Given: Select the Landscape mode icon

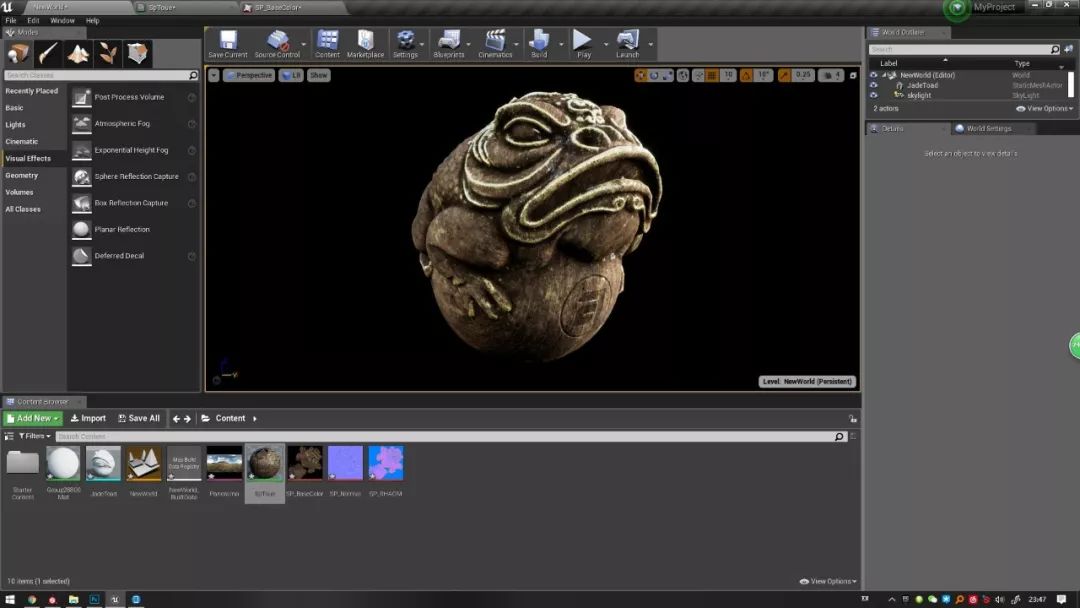Looking at the screenshot, I should (78, 54).
